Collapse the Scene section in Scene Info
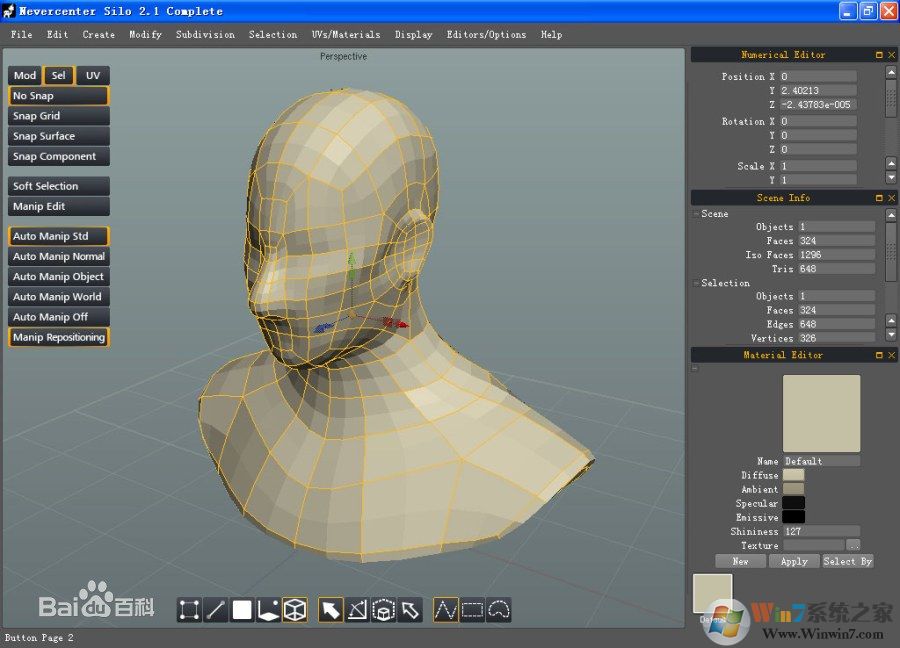This screenshot has width=900, height=648. click(696, 214)
